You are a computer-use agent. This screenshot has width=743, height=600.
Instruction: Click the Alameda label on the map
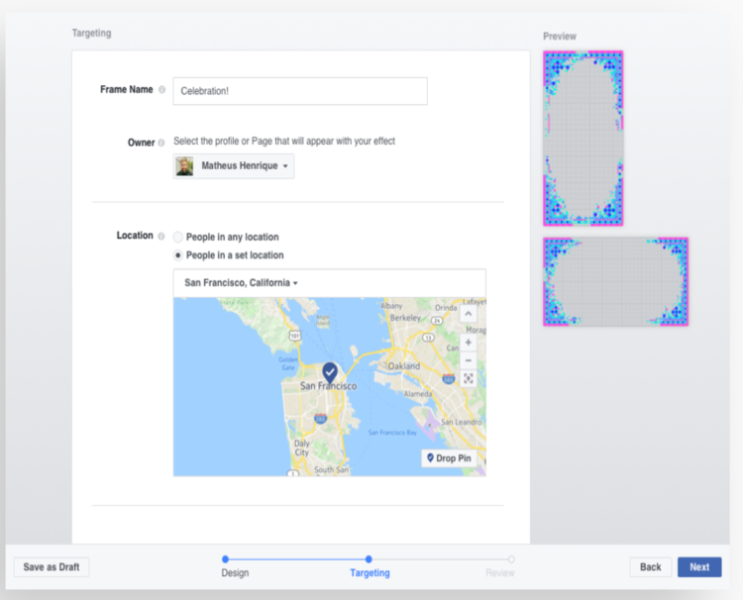[417, 394]
